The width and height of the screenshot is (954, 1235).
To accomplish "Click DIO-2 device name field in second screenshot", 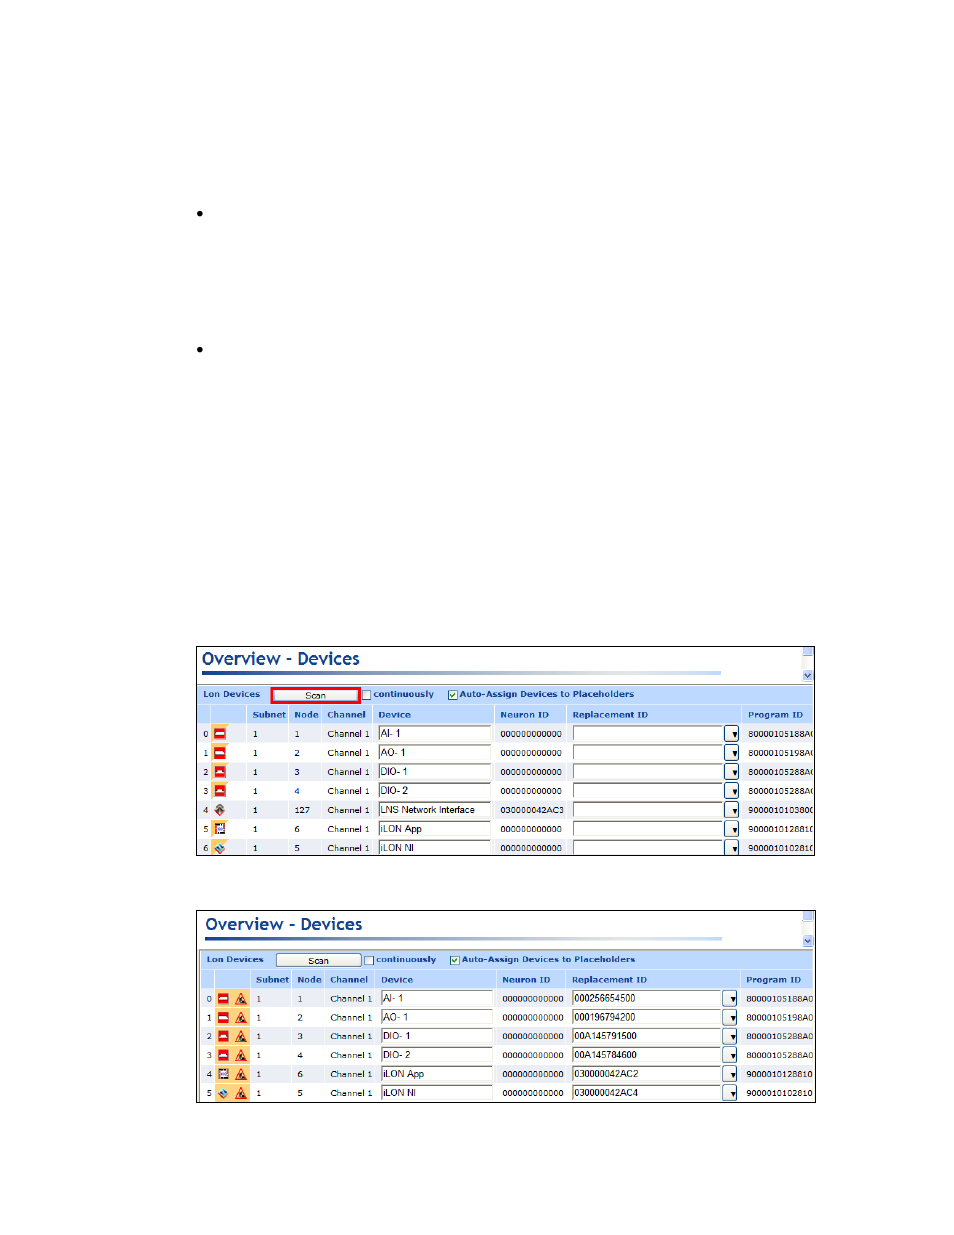I will [437, 1055].
